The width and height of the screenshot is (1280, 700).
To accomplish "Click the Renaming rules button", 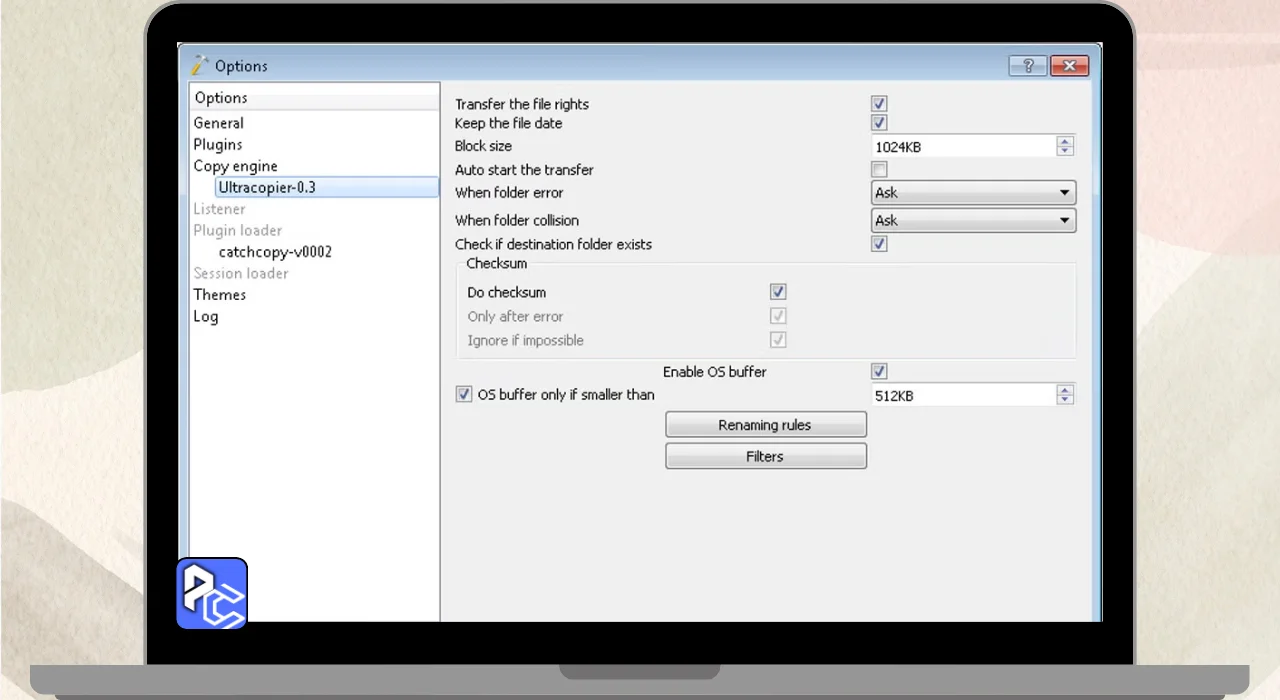I will click(x=765, y=425).
